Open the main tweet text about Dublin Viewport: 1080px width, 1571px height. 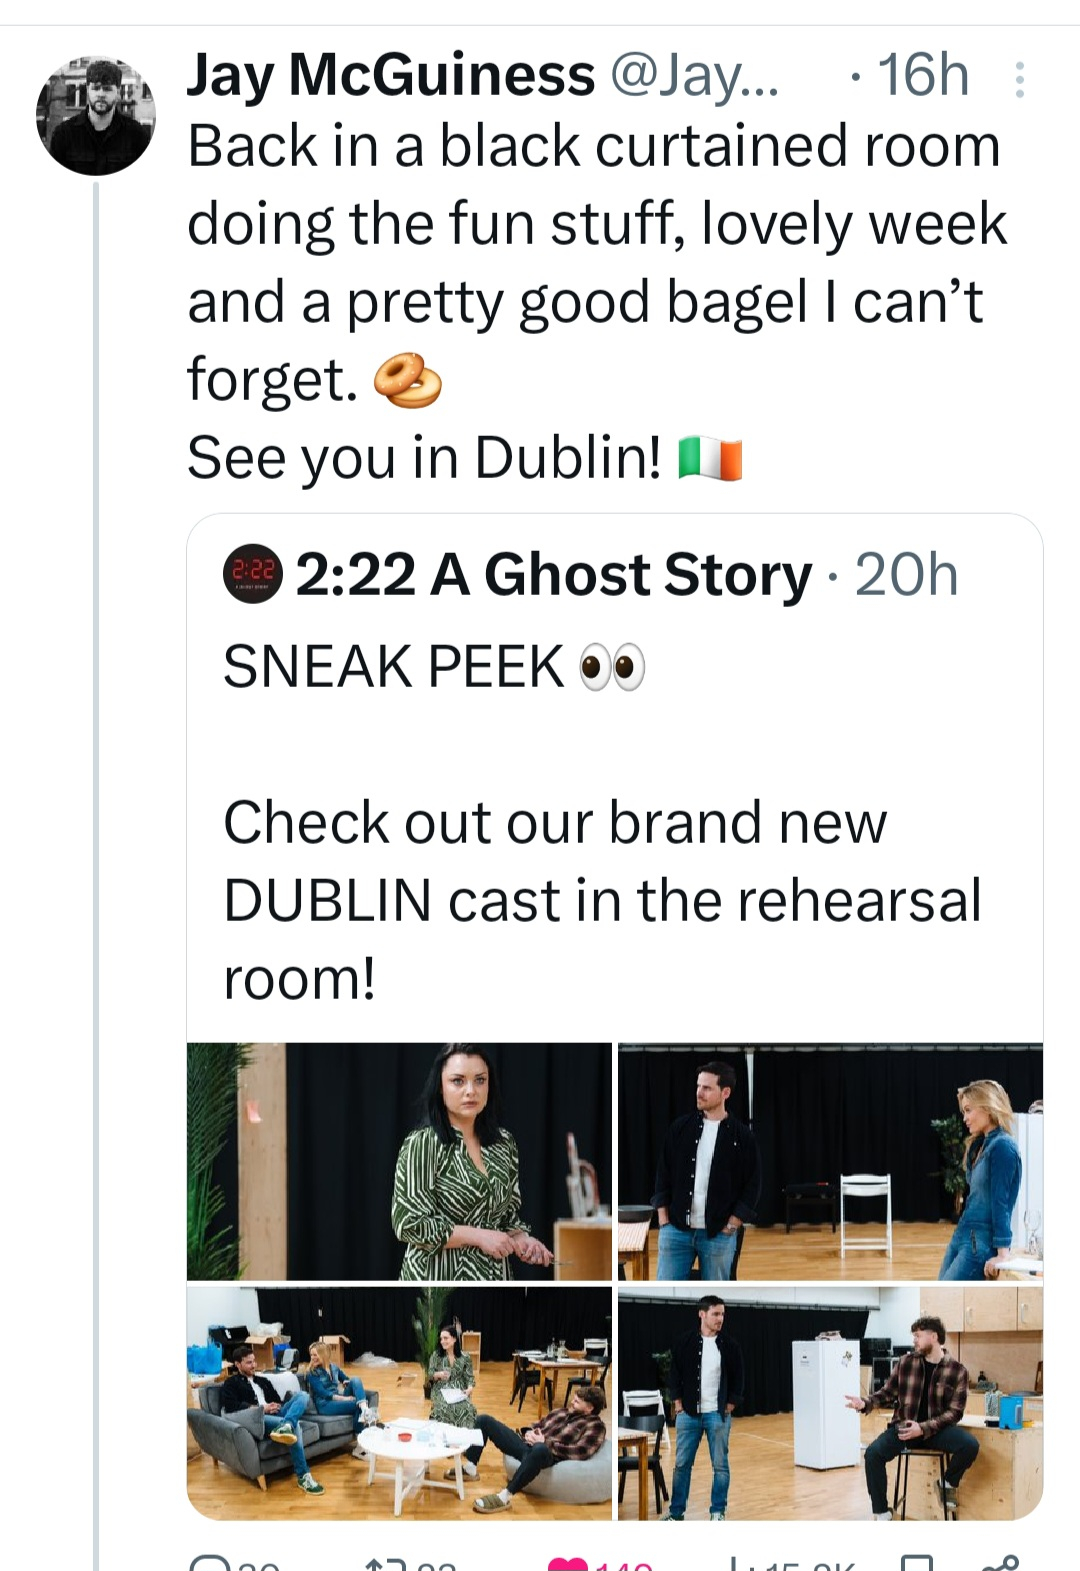pos(597,301)
